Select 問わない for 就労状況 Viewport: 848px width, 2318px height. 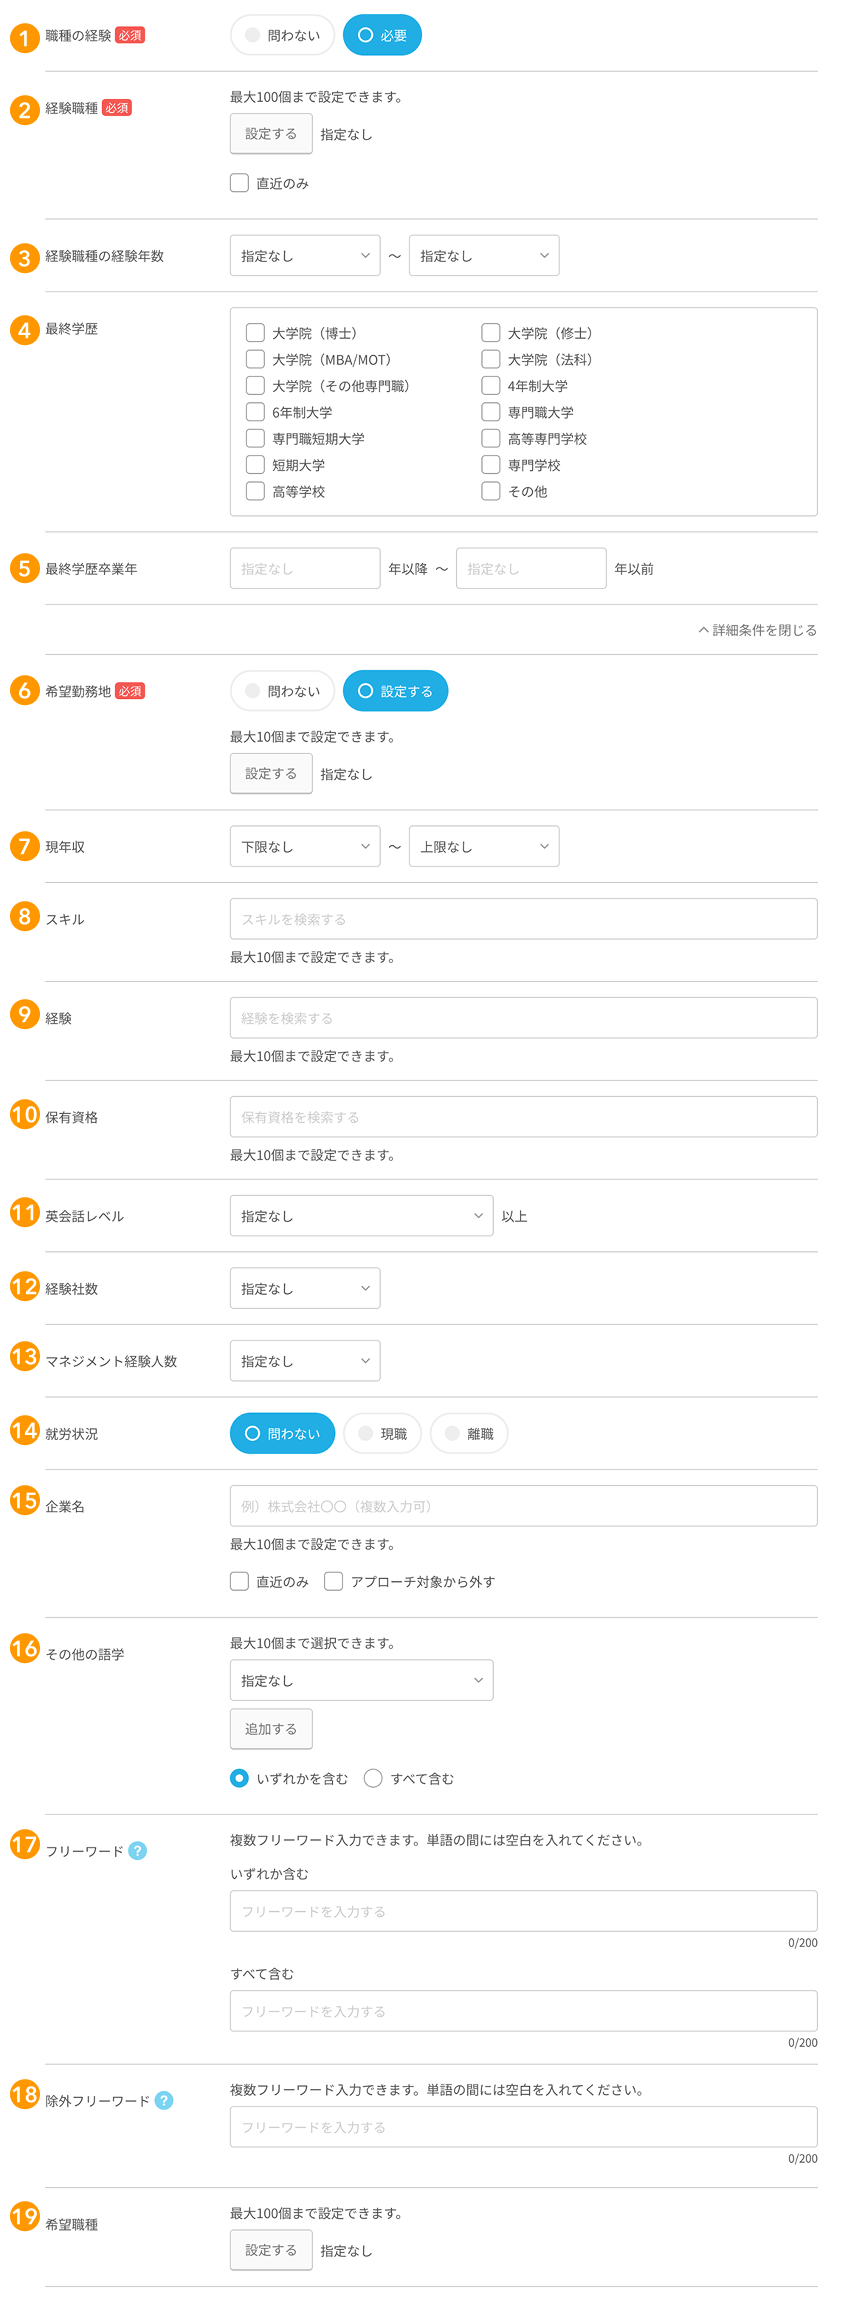(x=282, y=1433)
